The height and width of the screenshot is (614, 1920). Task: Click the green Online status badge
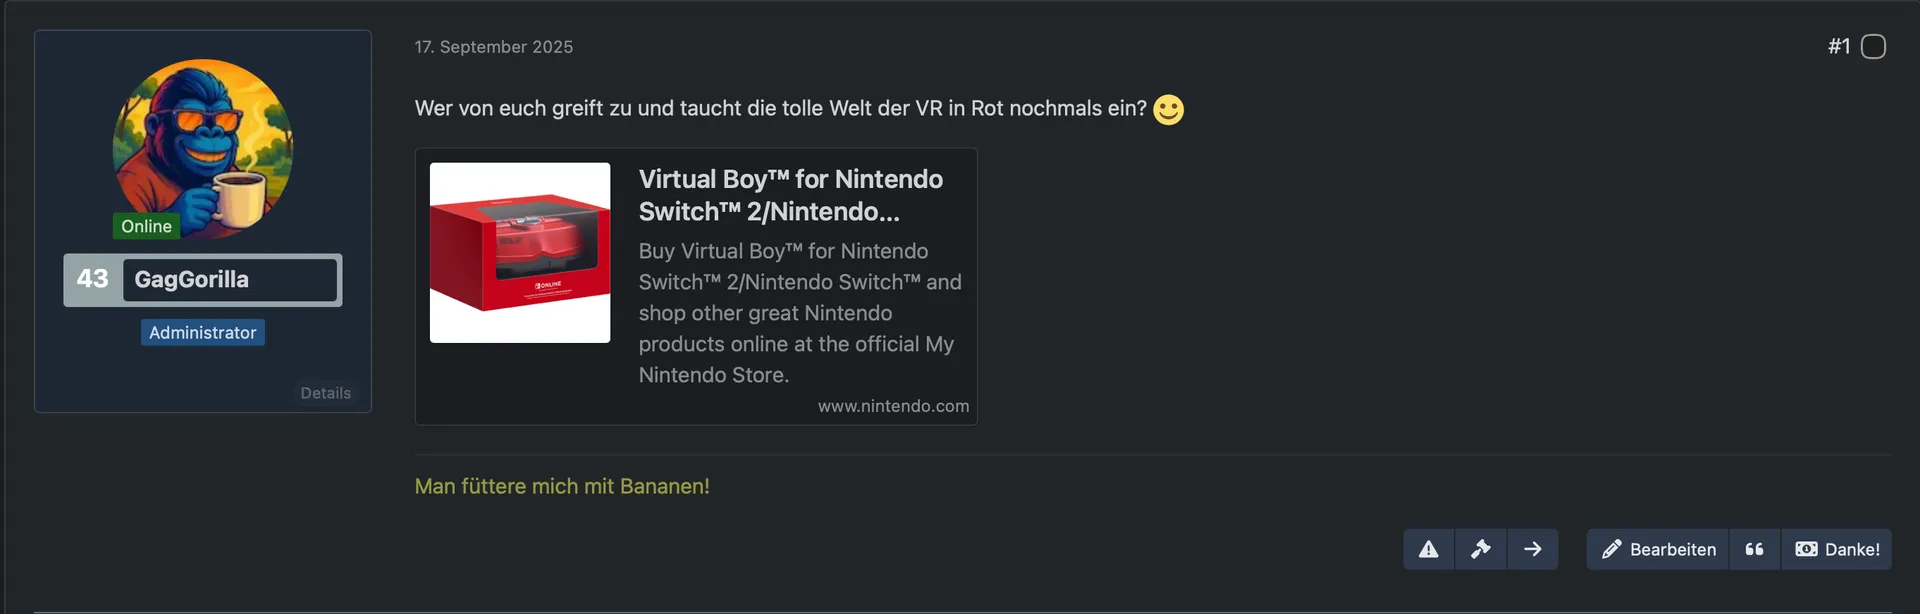[x=146, y=226]
